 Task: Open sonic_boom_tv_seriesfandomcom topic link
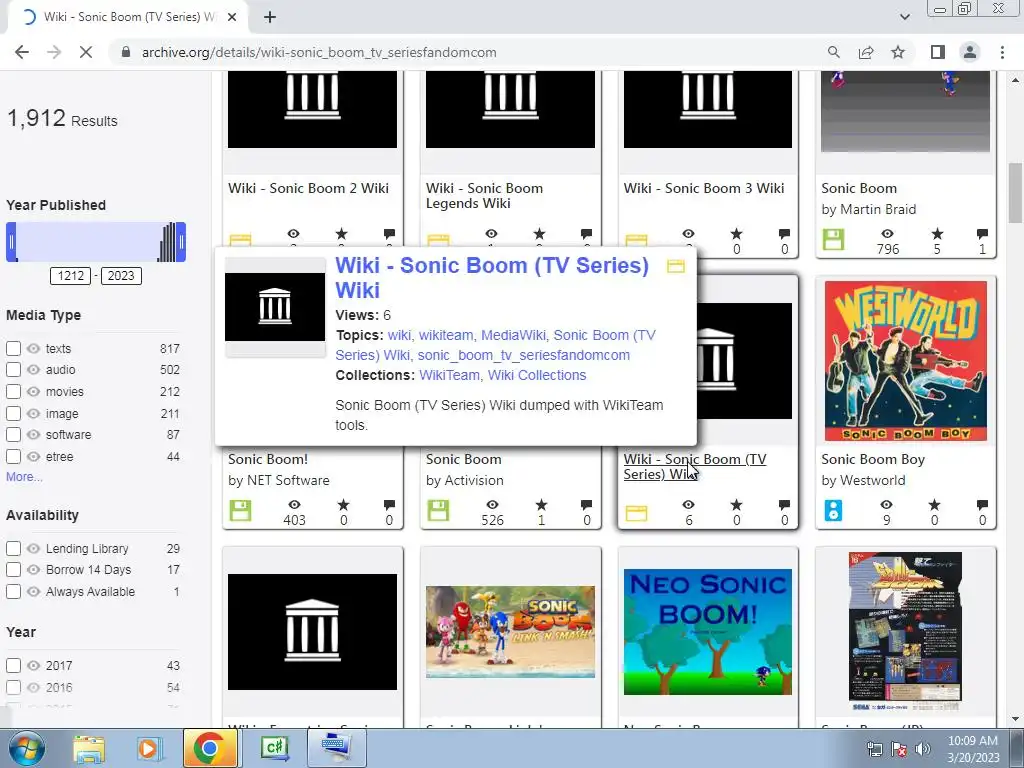(x=524, y=355)
